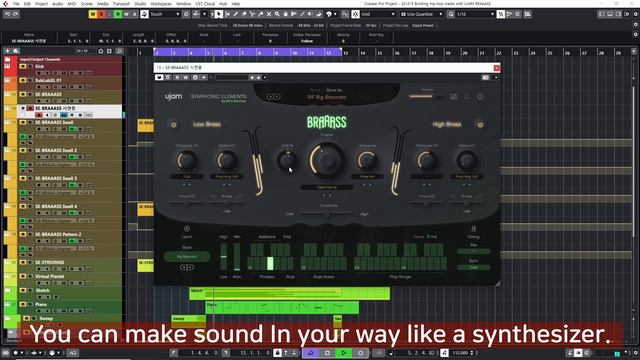Click the Stop button in transport
This screenshot has width=640, height=360.
click(x=327, y=353)
